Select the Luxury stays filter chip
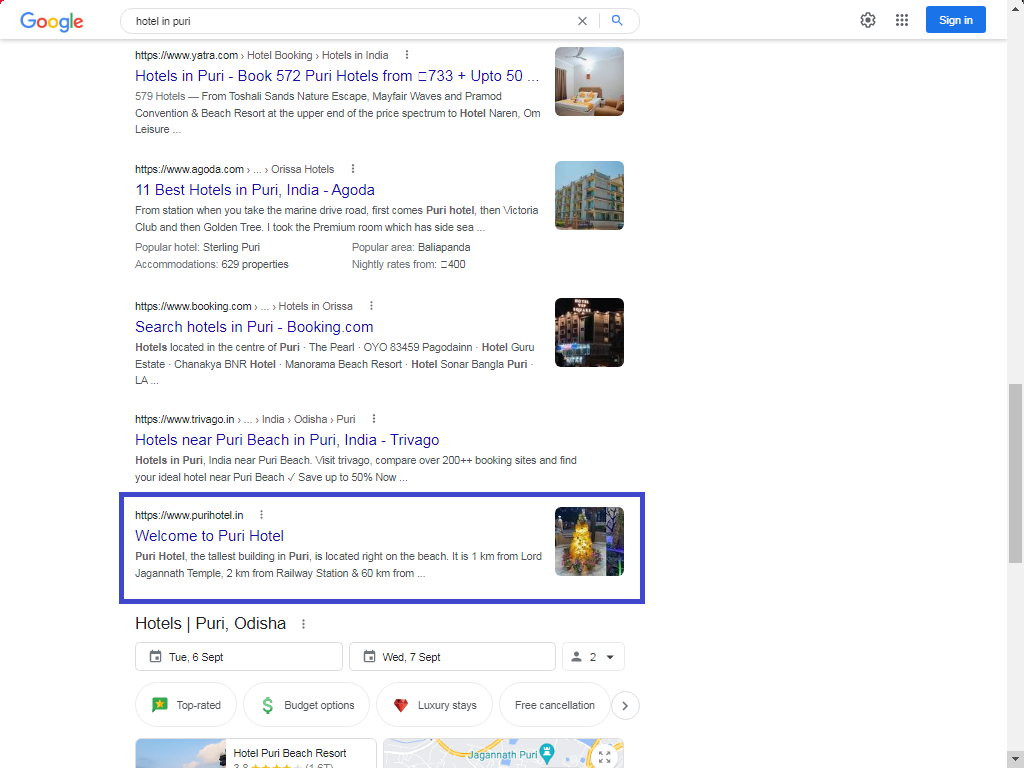 pyautogui.click(x=434, y=705)
